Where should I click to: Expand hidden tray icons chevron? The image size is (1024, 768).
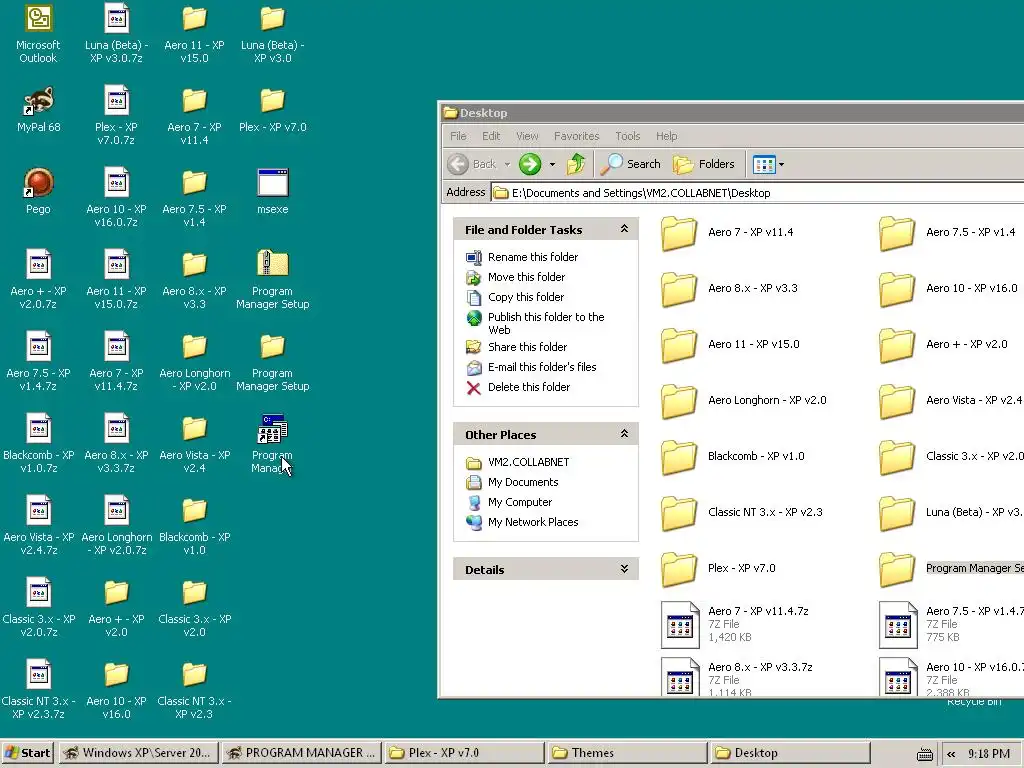click(952, 754)
